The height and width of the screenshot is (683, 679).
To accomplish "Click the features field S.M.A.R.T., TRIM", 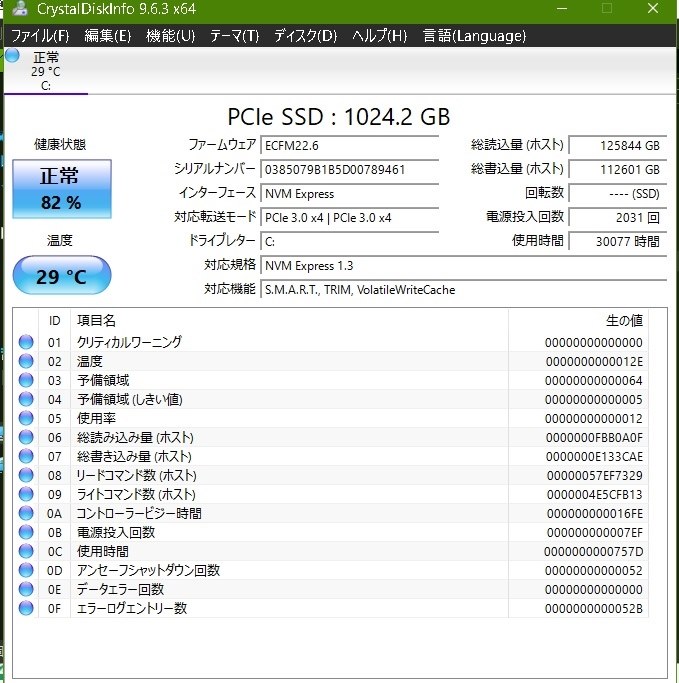I will click(463, 289).
